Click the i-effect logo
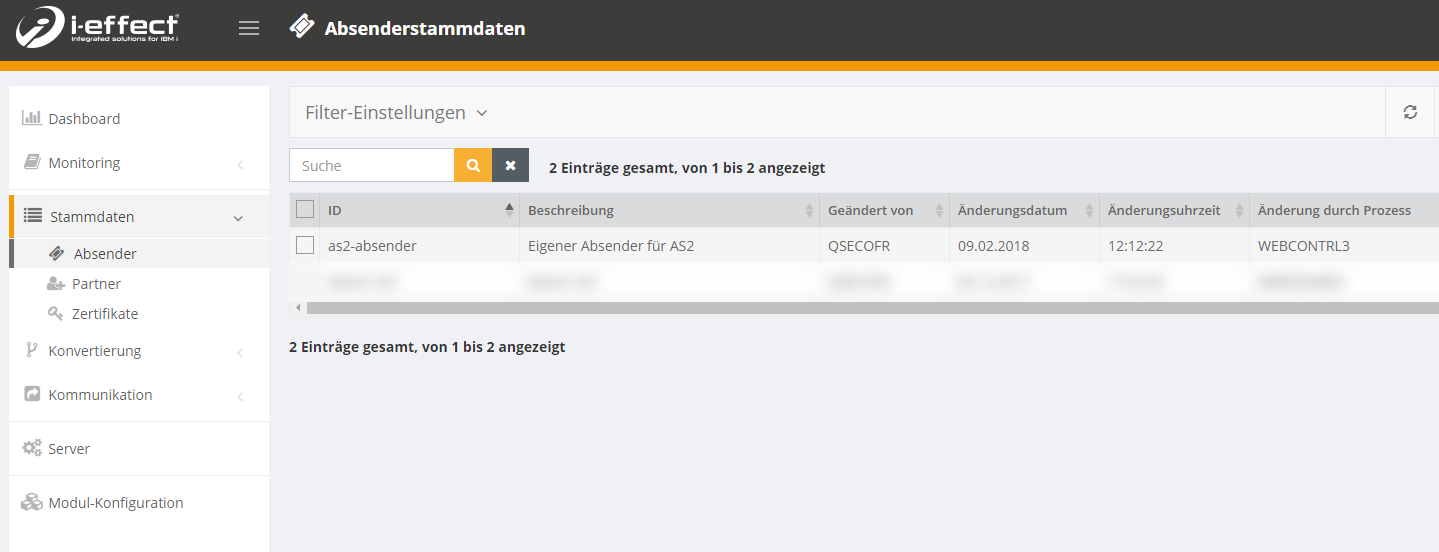This screenshot has width=1439, height=552. [x=97, y=28]
